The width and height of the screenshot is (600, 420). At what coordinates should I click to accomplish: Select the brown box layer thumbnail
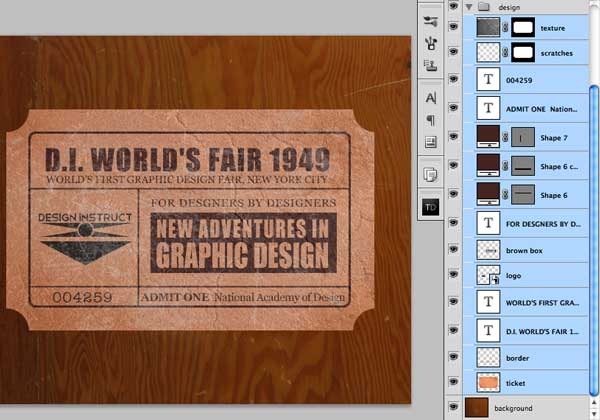tap(488, 250)
